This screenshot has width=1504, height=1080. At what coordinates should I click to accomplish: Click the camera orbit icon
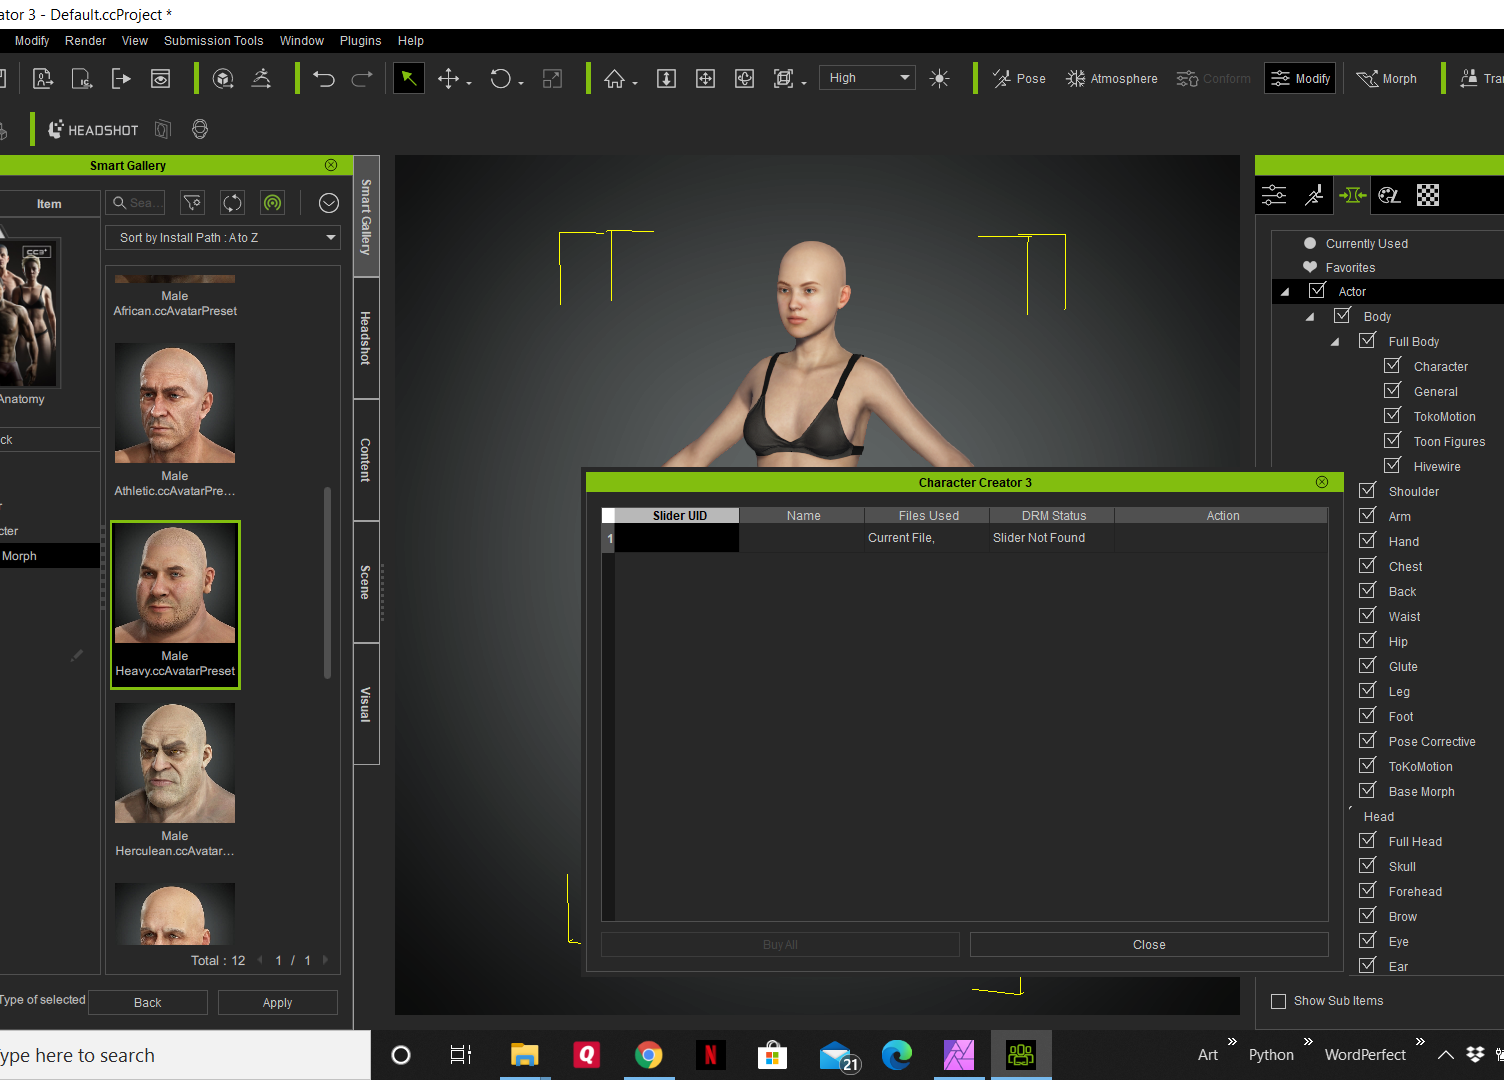[x=744, y=78]
